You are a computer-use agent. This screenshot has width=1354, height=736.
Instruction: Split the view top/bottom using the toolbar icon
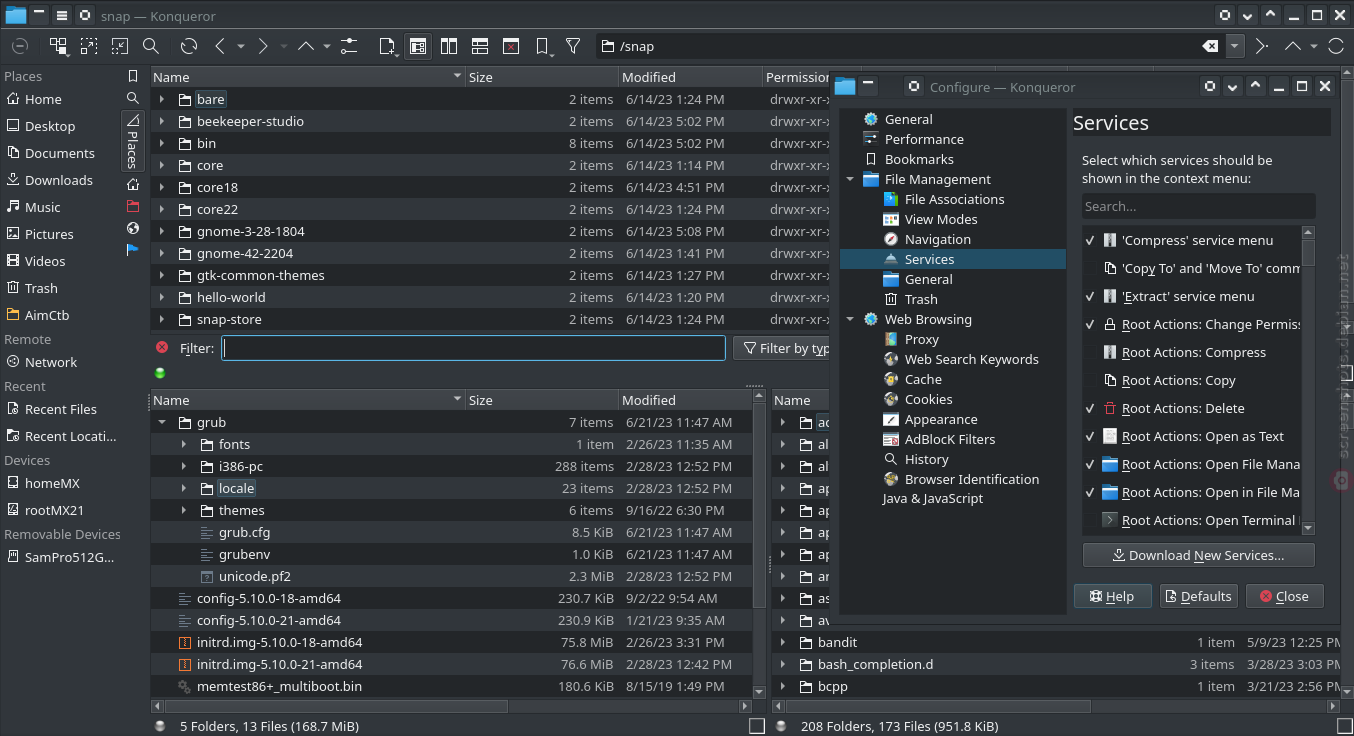[x=480, y=46]
